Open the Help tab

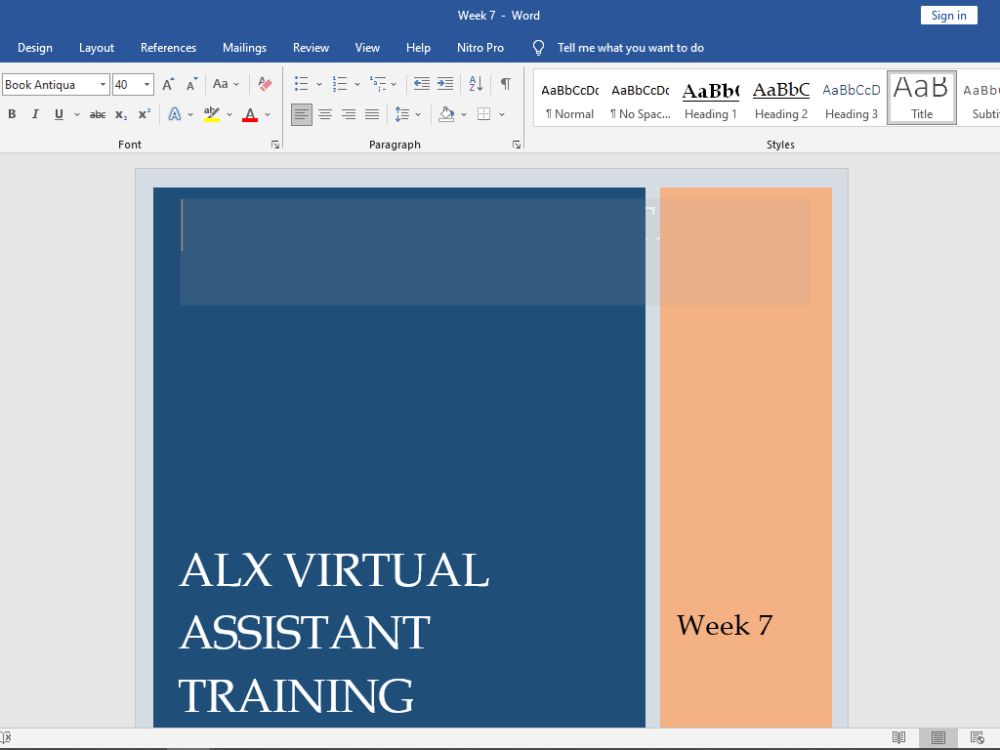[418, 48]
